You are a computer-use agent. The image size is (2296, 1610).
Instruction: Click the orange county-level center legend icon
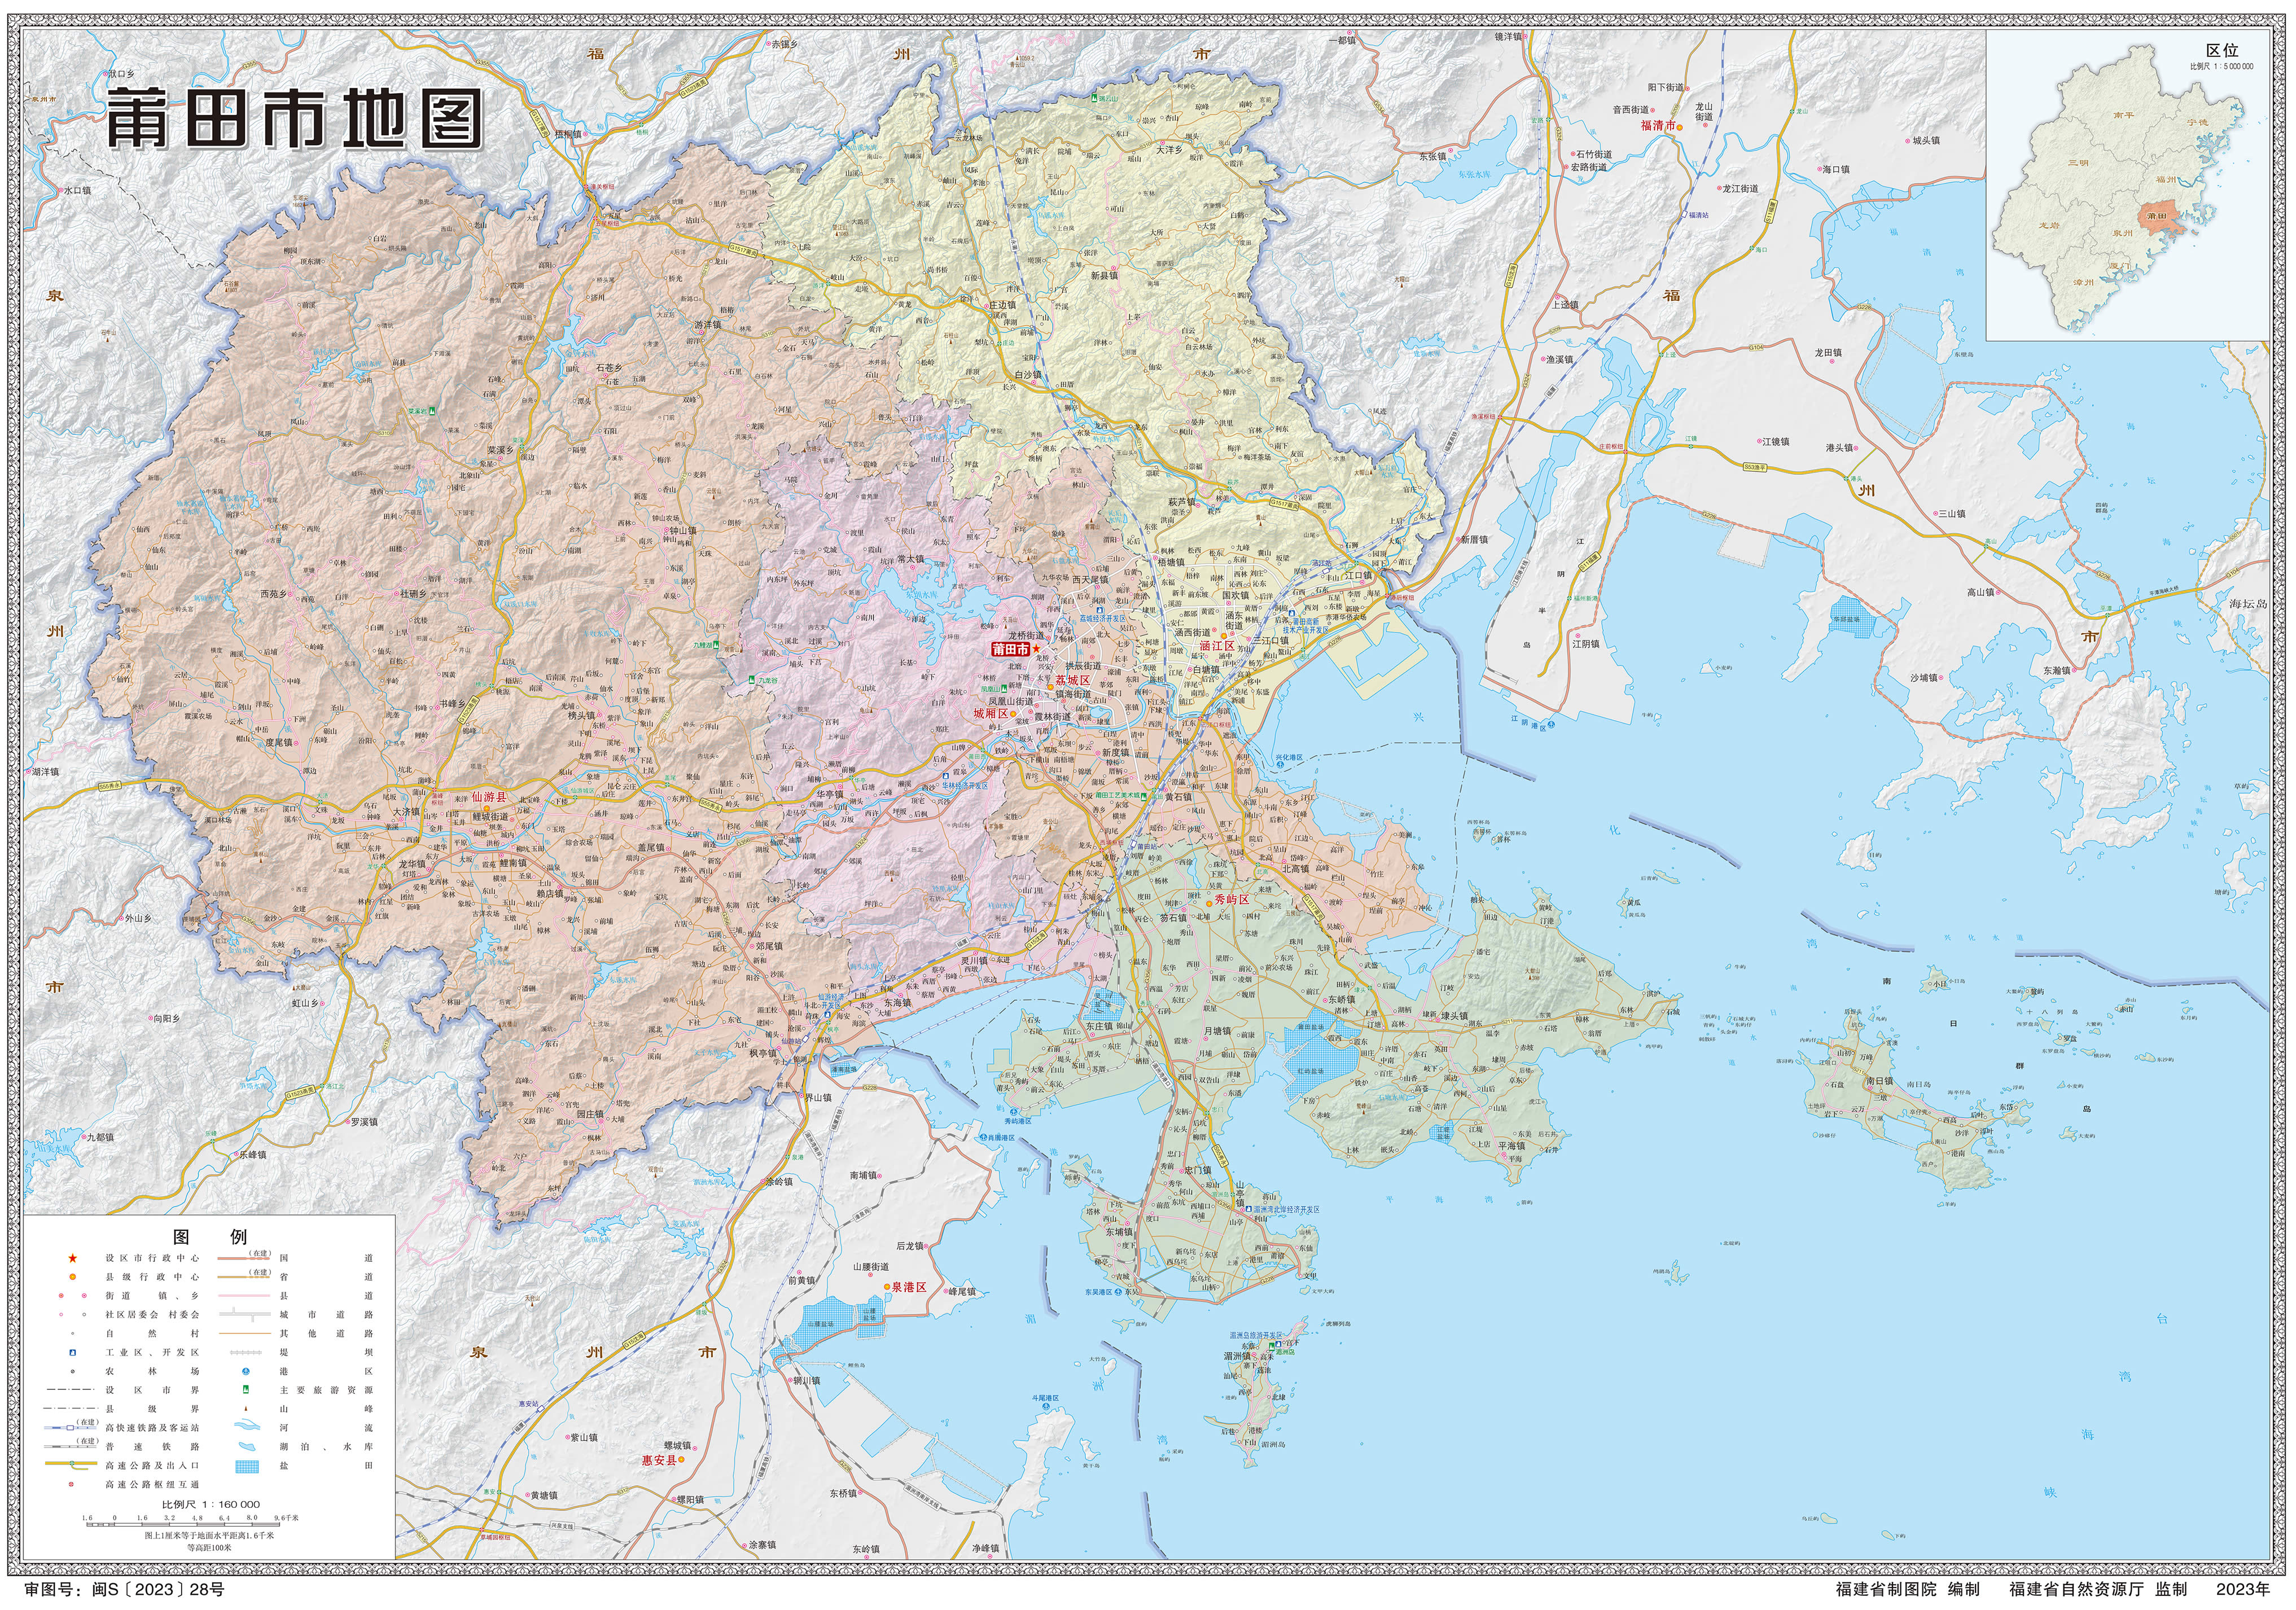point(73,1277)
